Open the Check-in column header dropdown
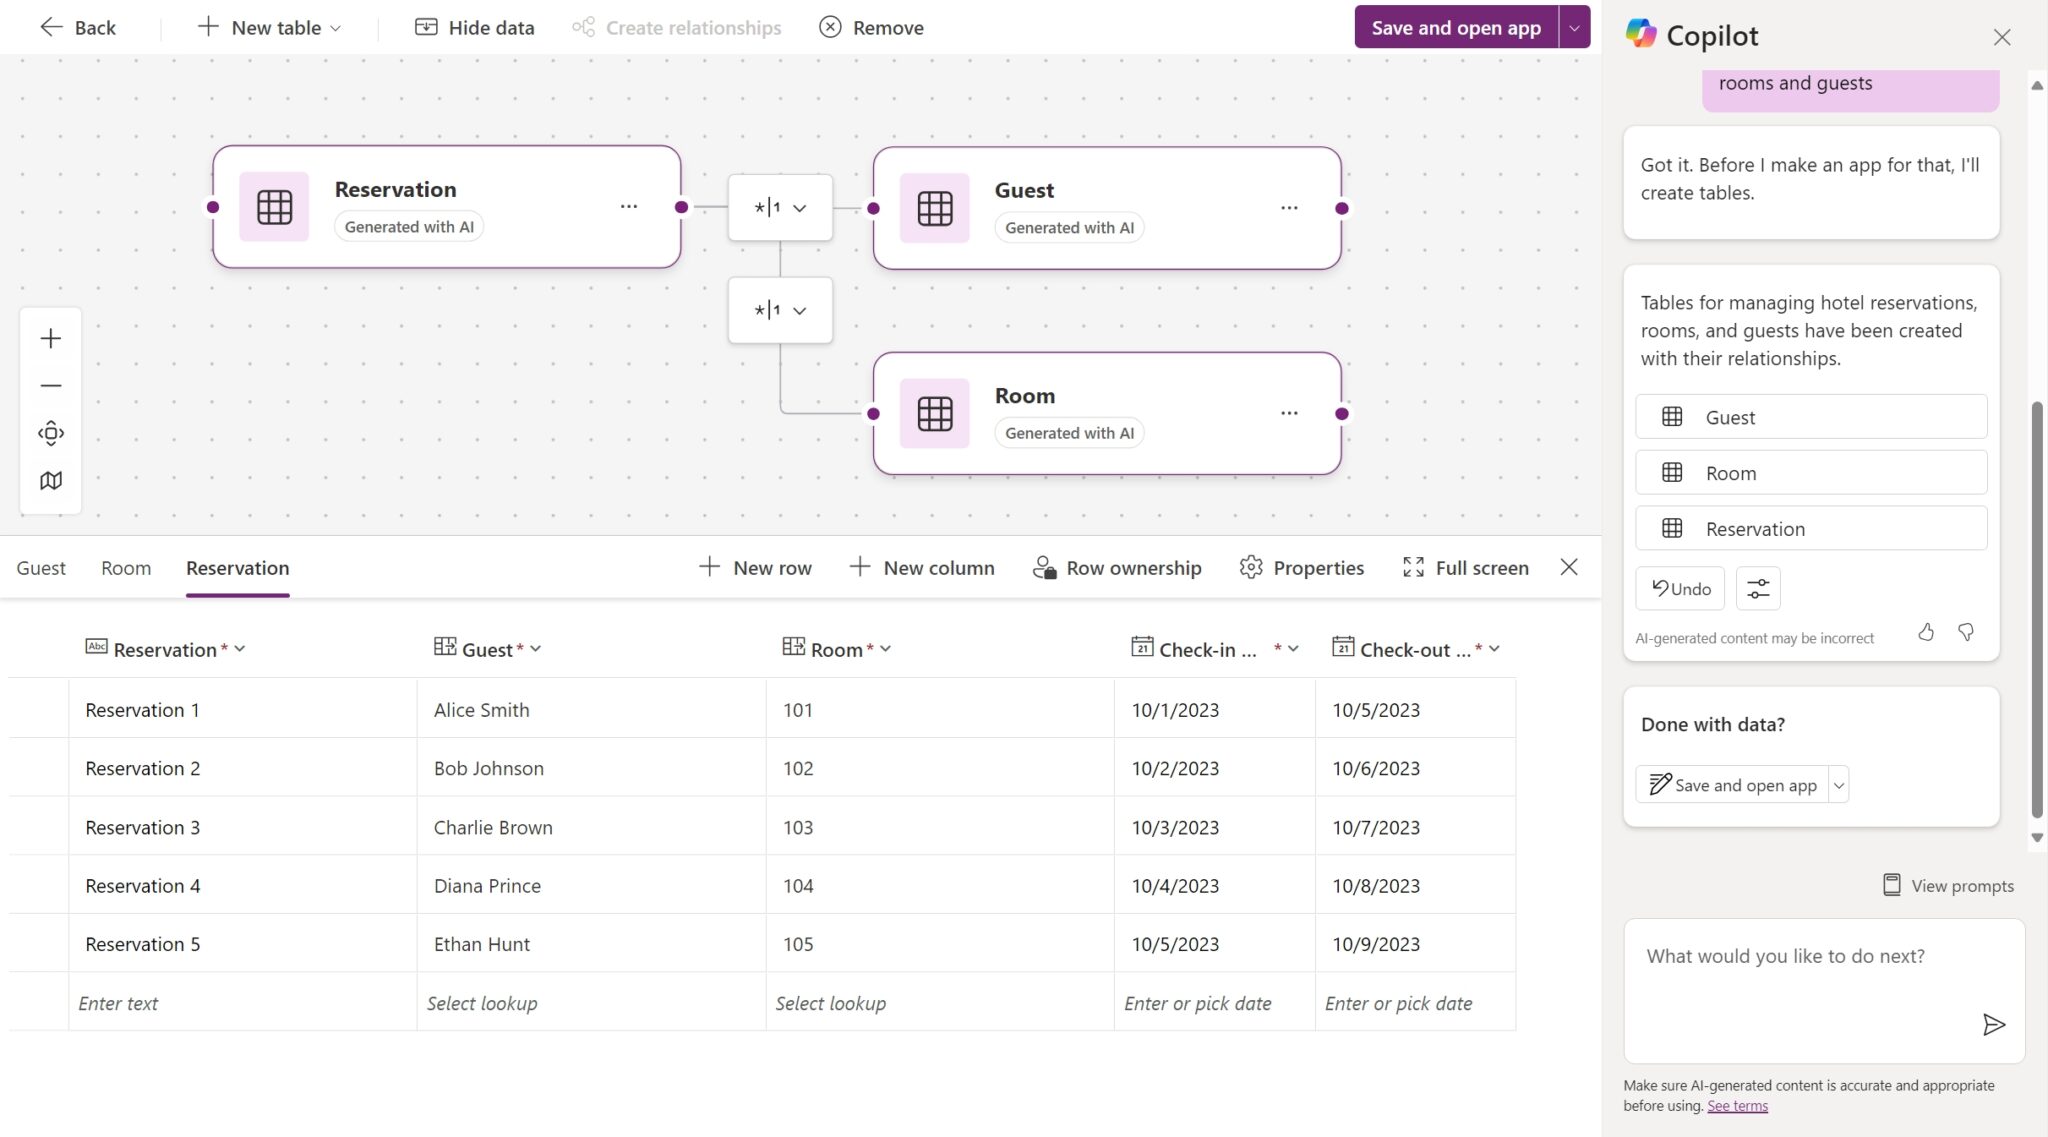Screen dimensions: 2048x1137 [x=1292, y=648]
